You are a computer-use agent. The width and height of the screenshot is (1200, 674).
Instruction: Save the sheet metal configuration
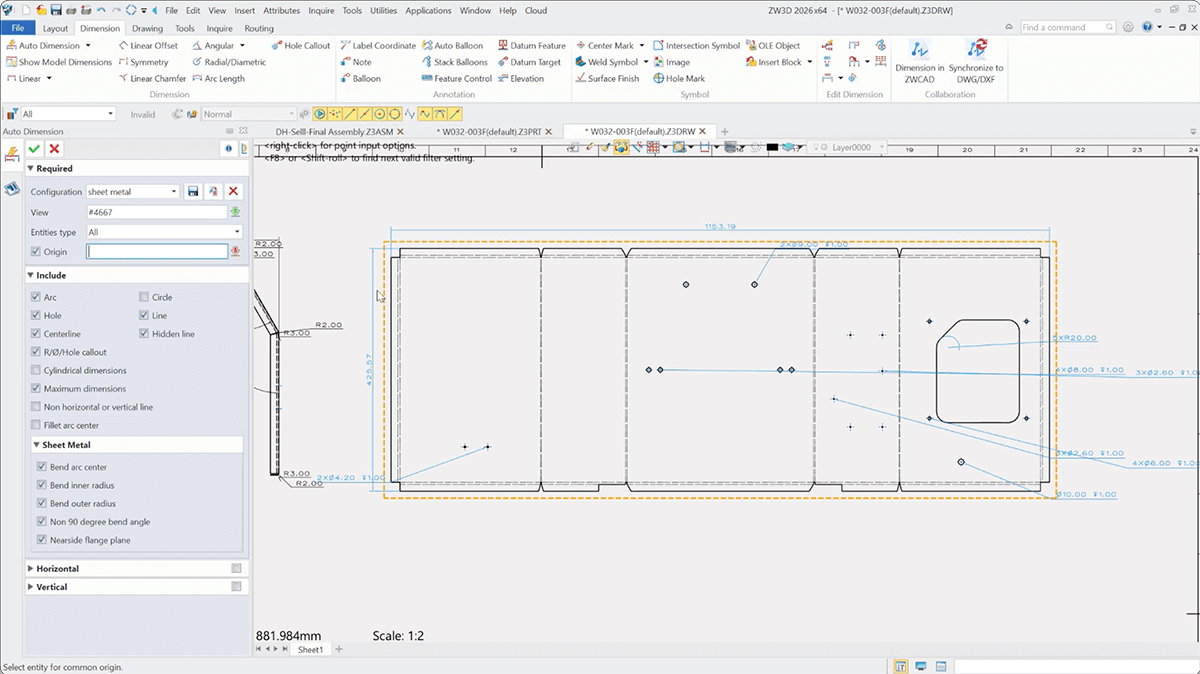[194, 192]
